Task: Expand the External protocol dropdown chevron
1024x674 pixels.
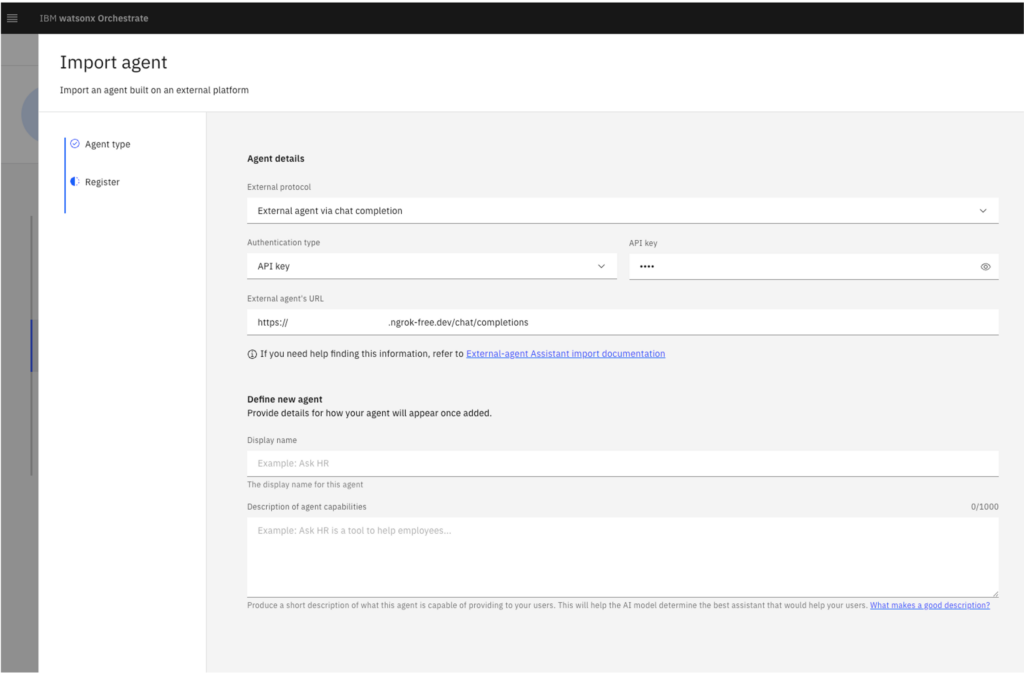Action: (983, 211)
